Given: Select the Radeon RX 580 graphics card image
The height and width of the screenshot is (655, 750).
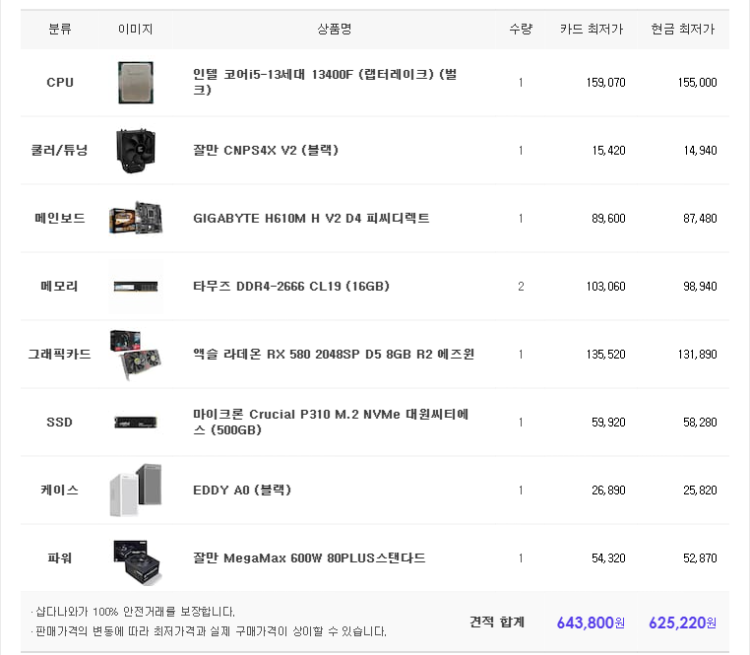Looking at the screenshot, I should click(136, 355).
